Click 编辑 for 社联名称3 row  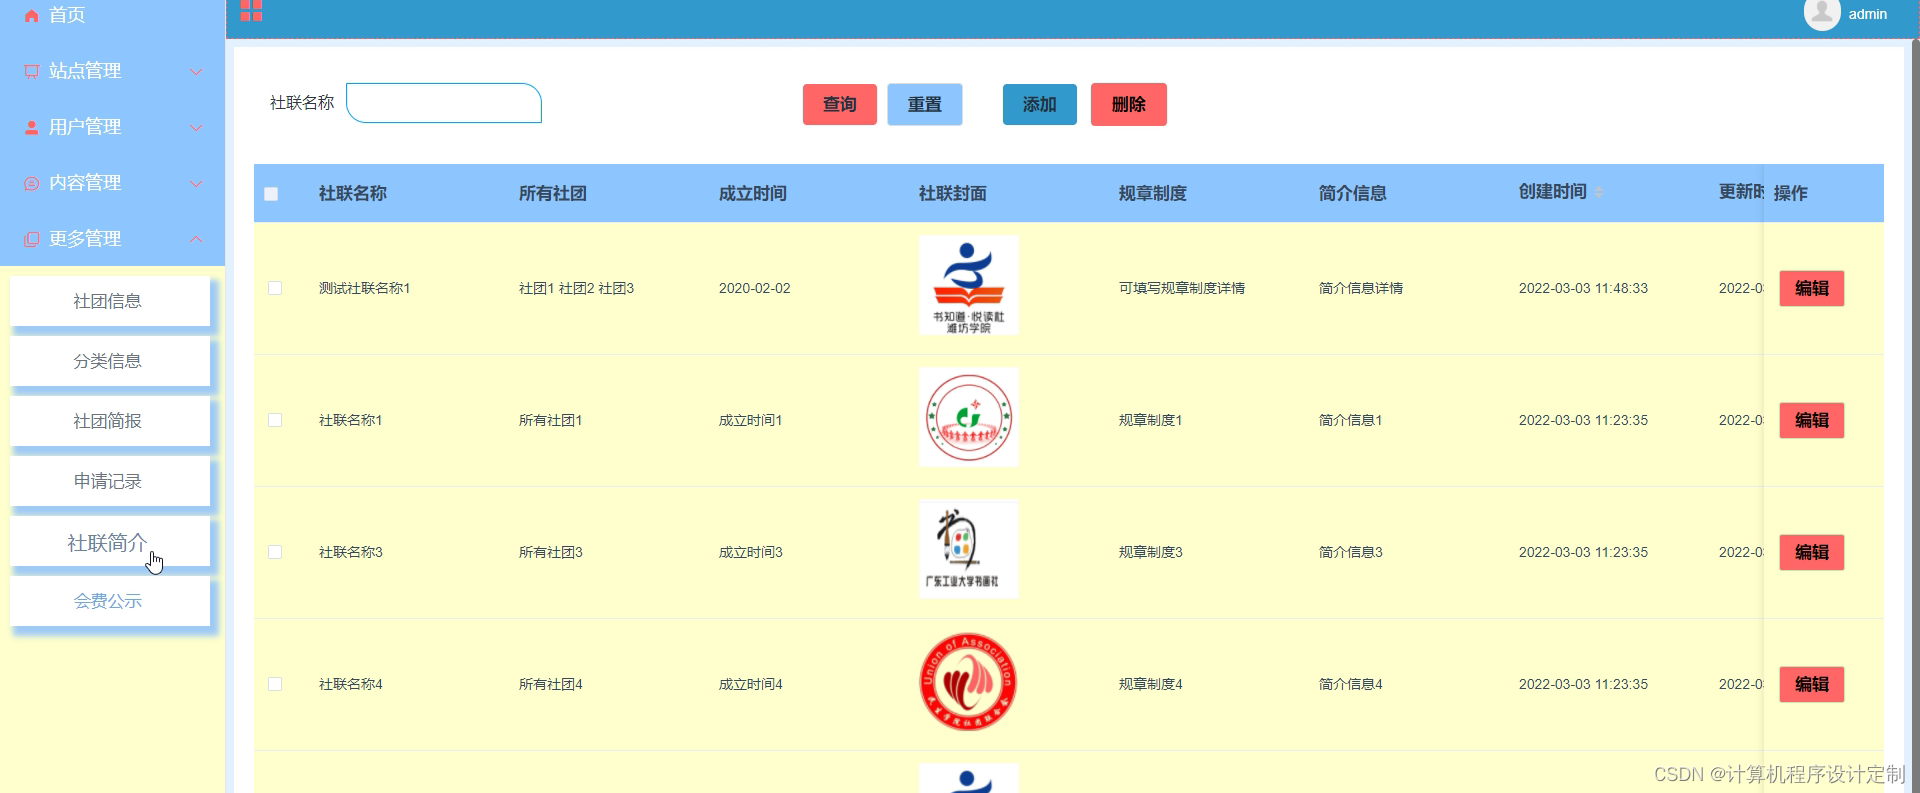click(1812, 552)
